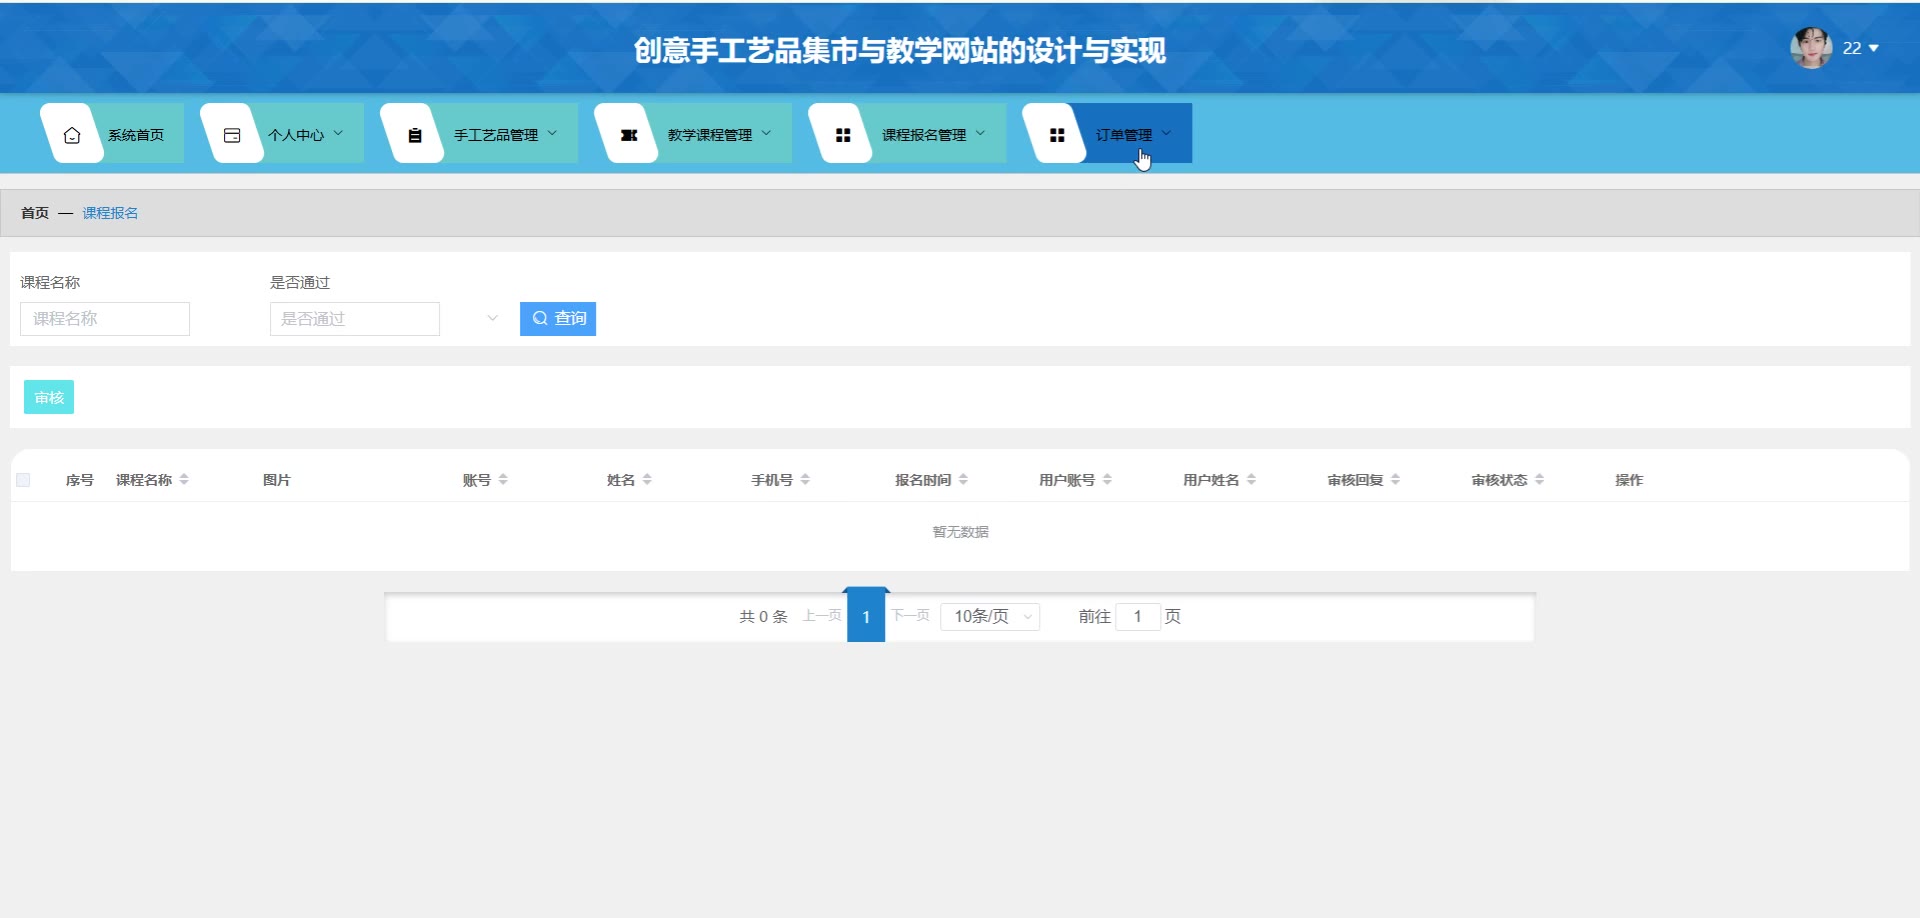Click the page number input after 前往
This screenshot has height=918, width=1920.
(x=1137, y=617)
